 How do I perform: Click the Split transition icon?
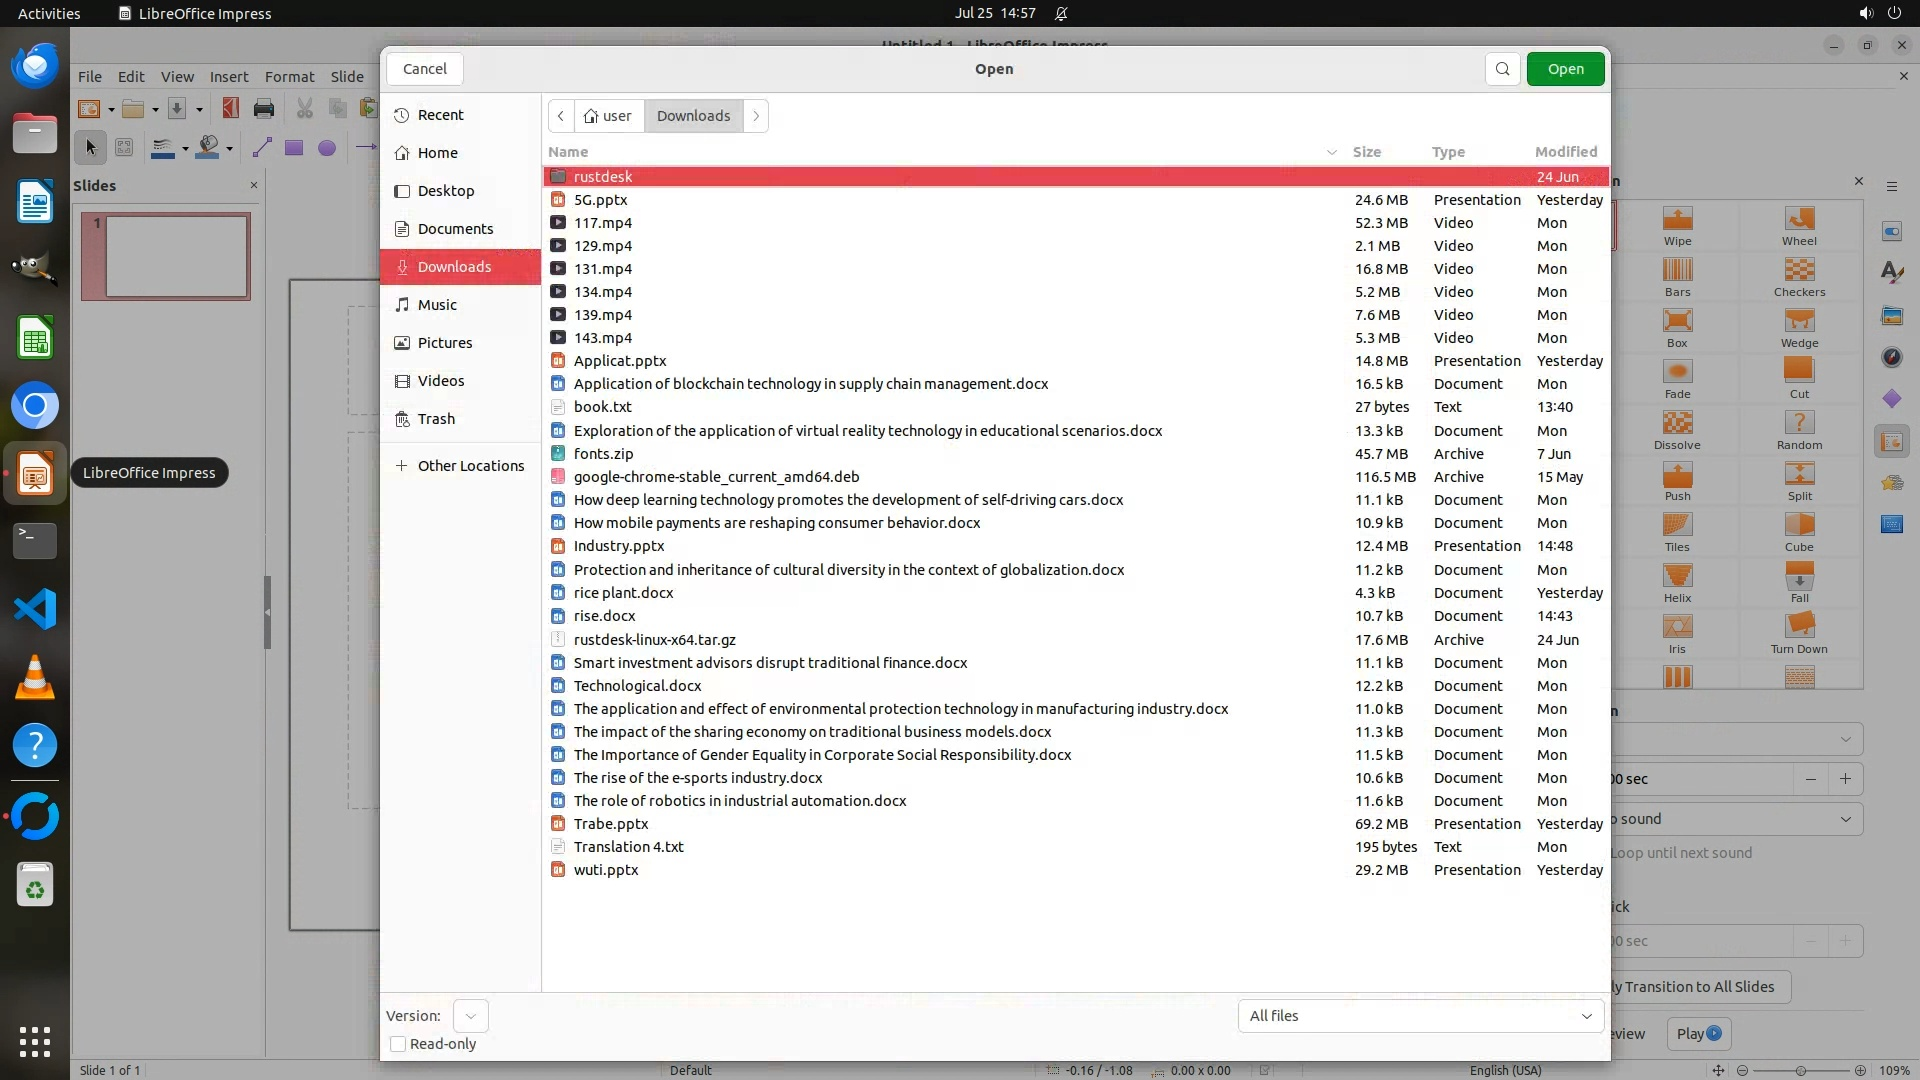point(1799,474)
